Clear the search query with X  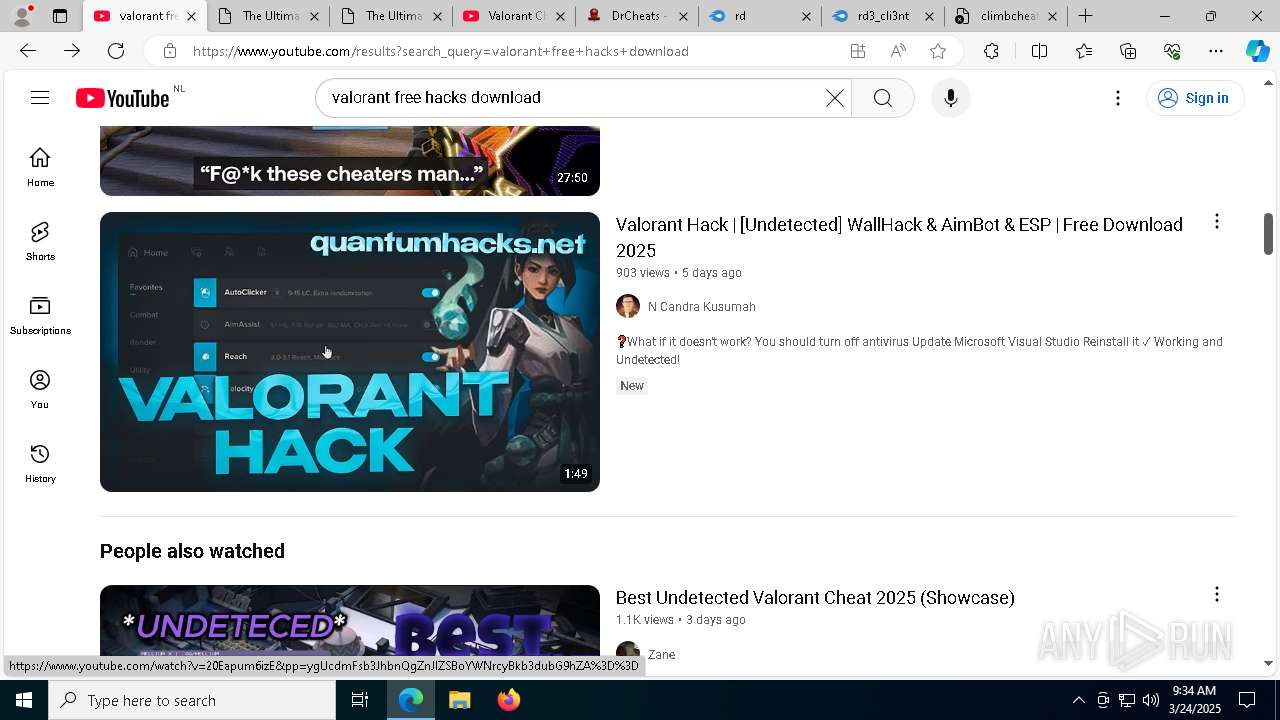coord(834,98)
